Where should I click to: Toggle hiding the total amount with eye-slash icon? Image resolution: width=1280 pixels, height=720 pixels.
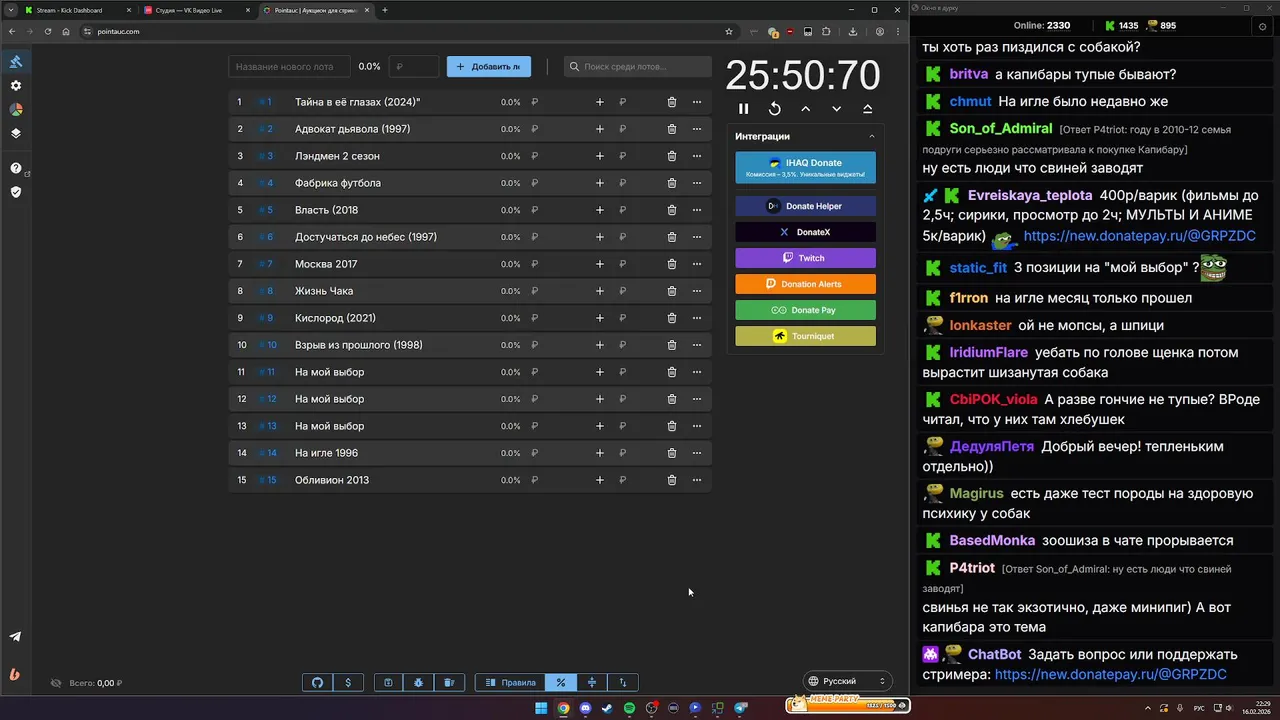tap(56, 683)
